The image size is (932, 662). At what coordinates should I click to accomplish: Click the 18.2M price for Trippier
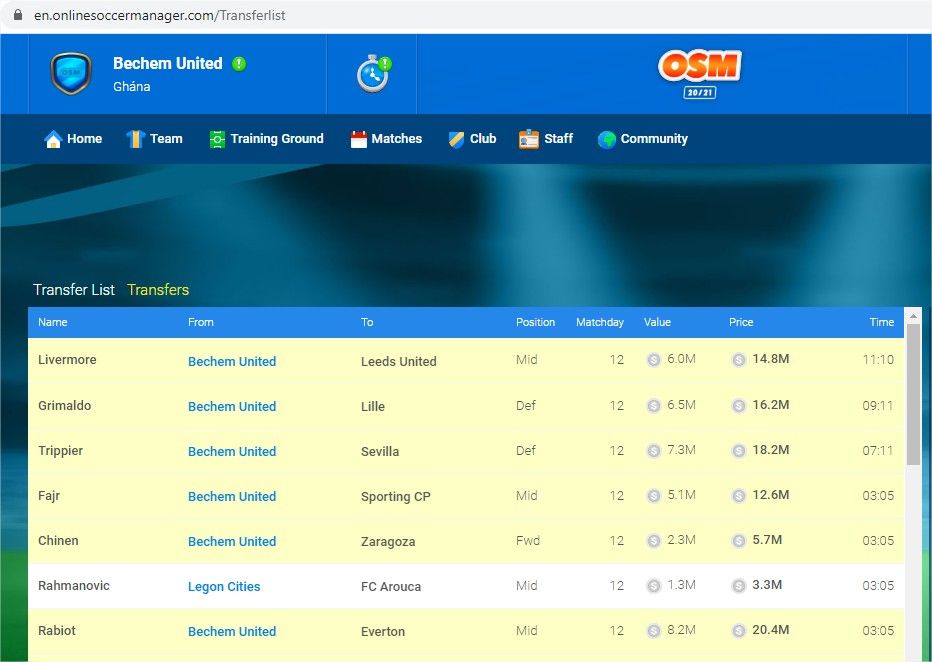pos(771,450)
